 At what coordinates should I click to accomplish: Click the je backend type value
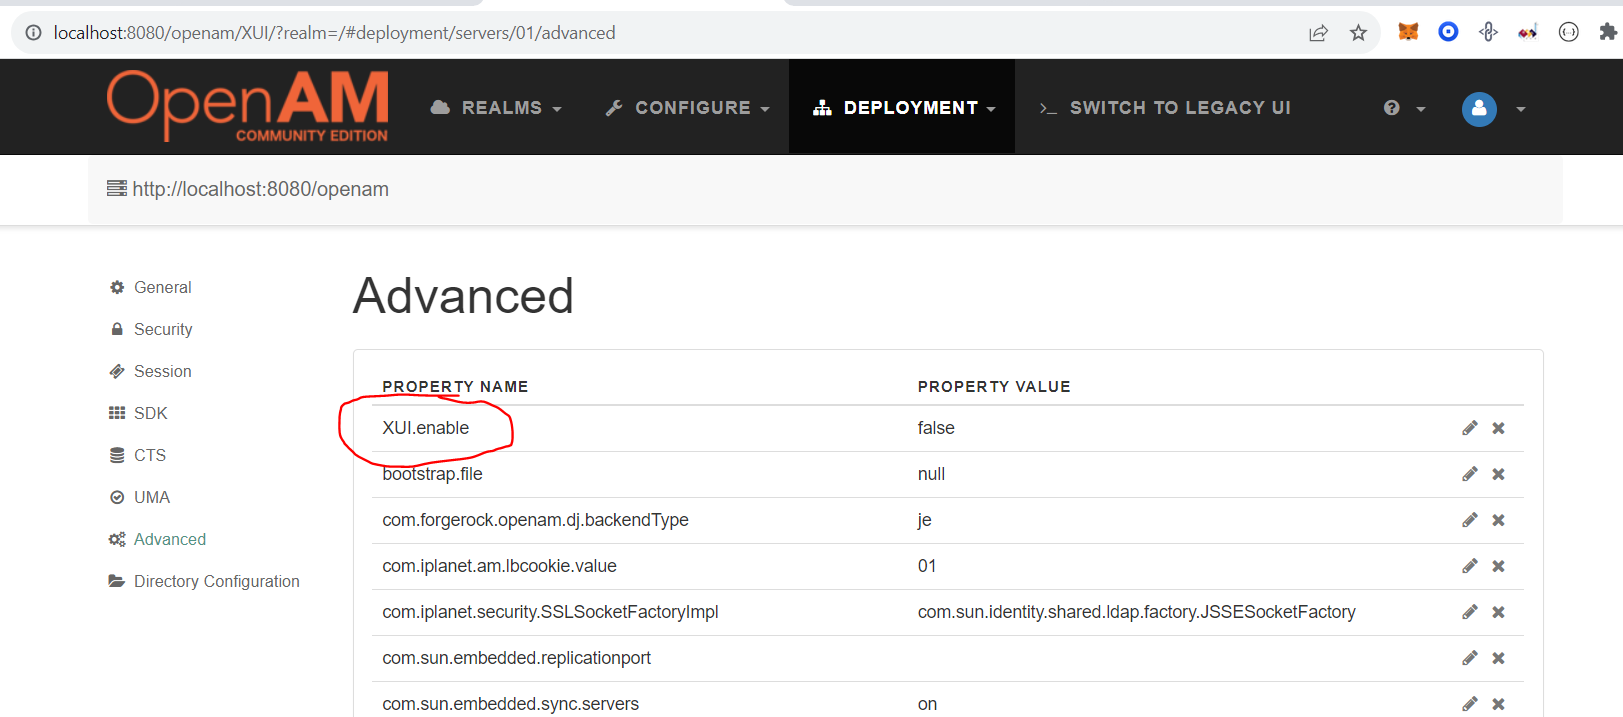pyautogui.click(x=925, y=520)
